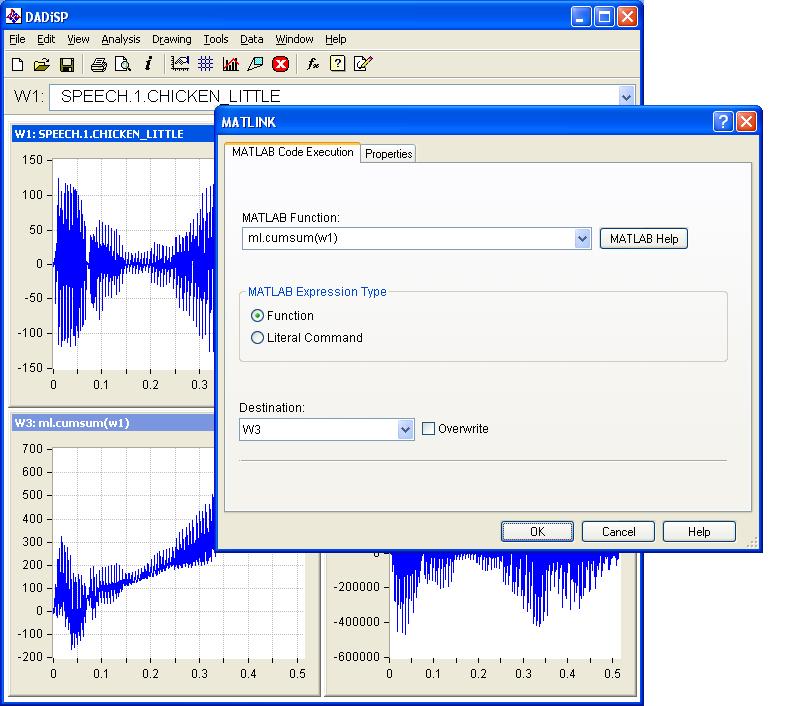This screenshot has width=800, height=706.
Task: Click the bar chart style toolbar icon
Action: [231, 64]
